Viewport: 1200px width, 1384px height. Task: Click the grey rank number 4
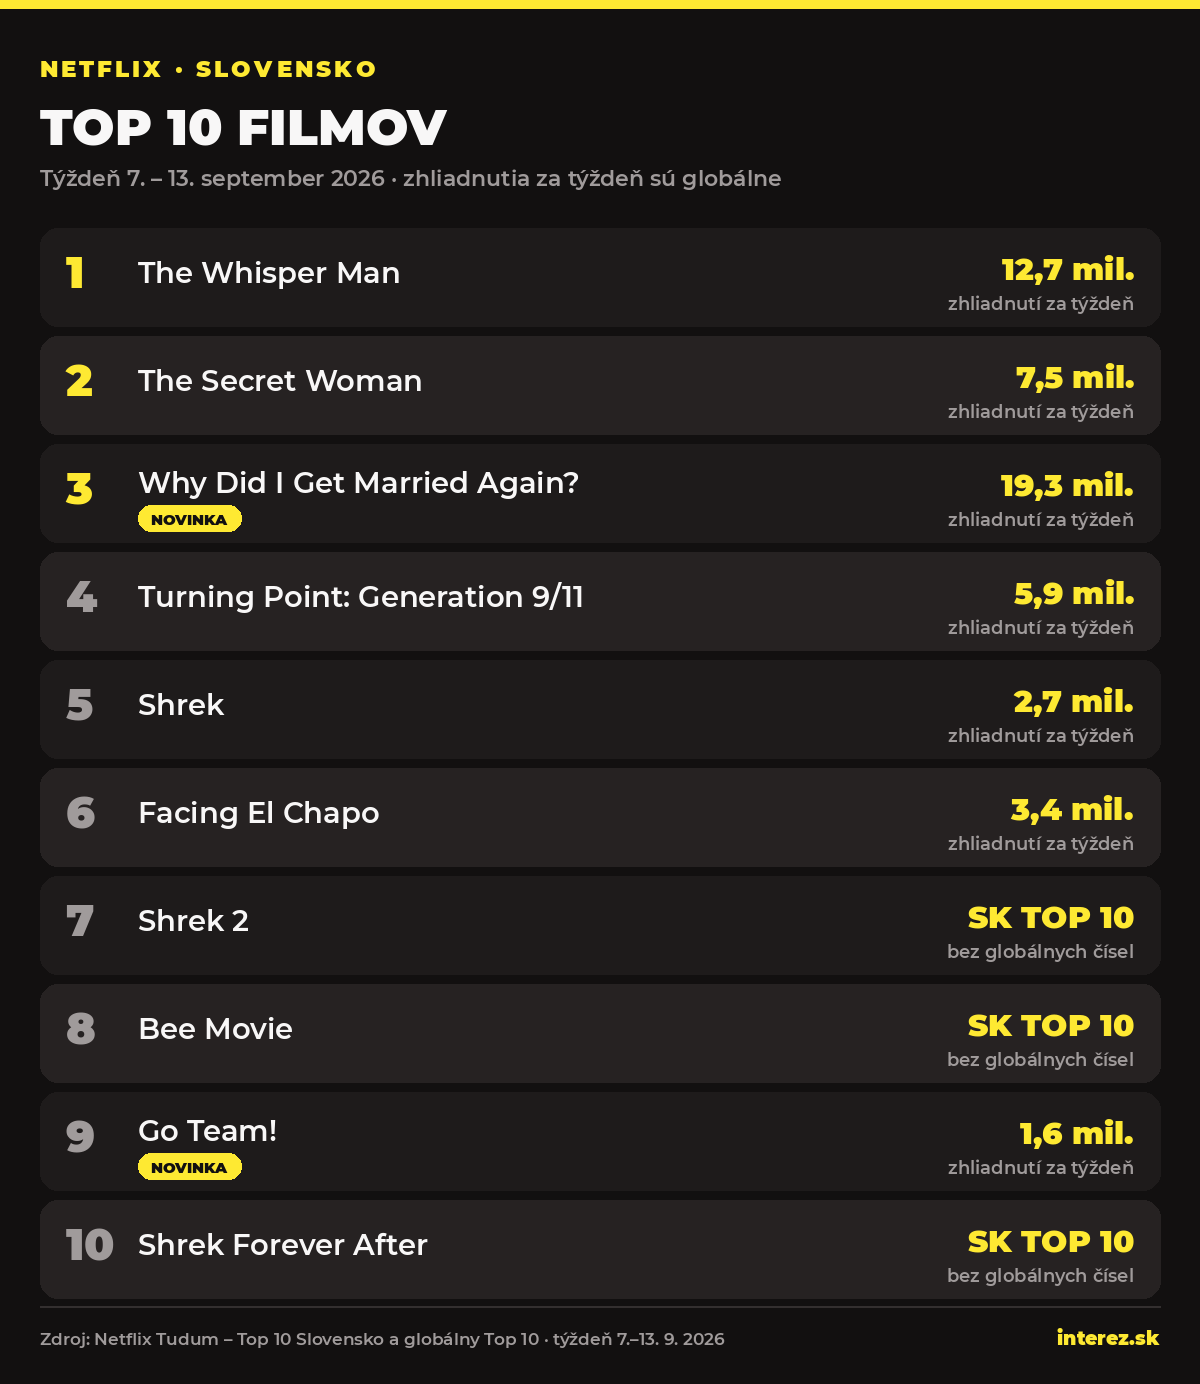[x=81, y=597]
